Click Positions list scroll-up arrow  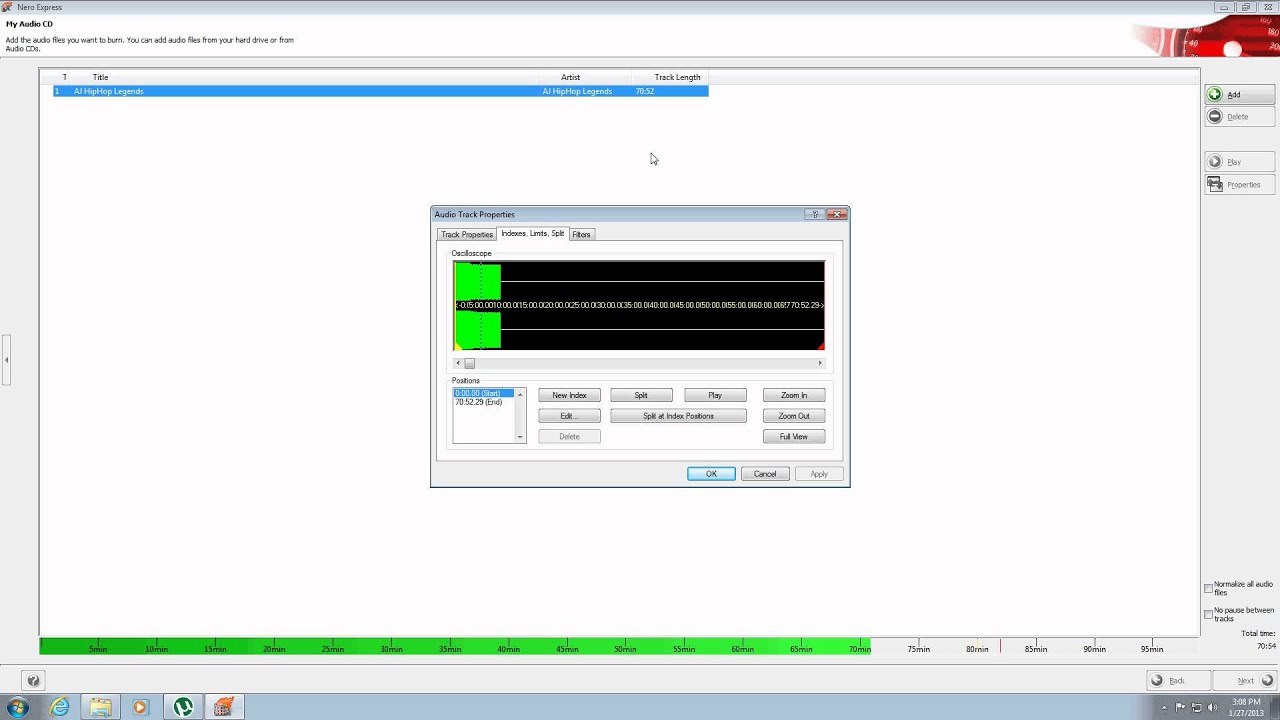(520, 394)
